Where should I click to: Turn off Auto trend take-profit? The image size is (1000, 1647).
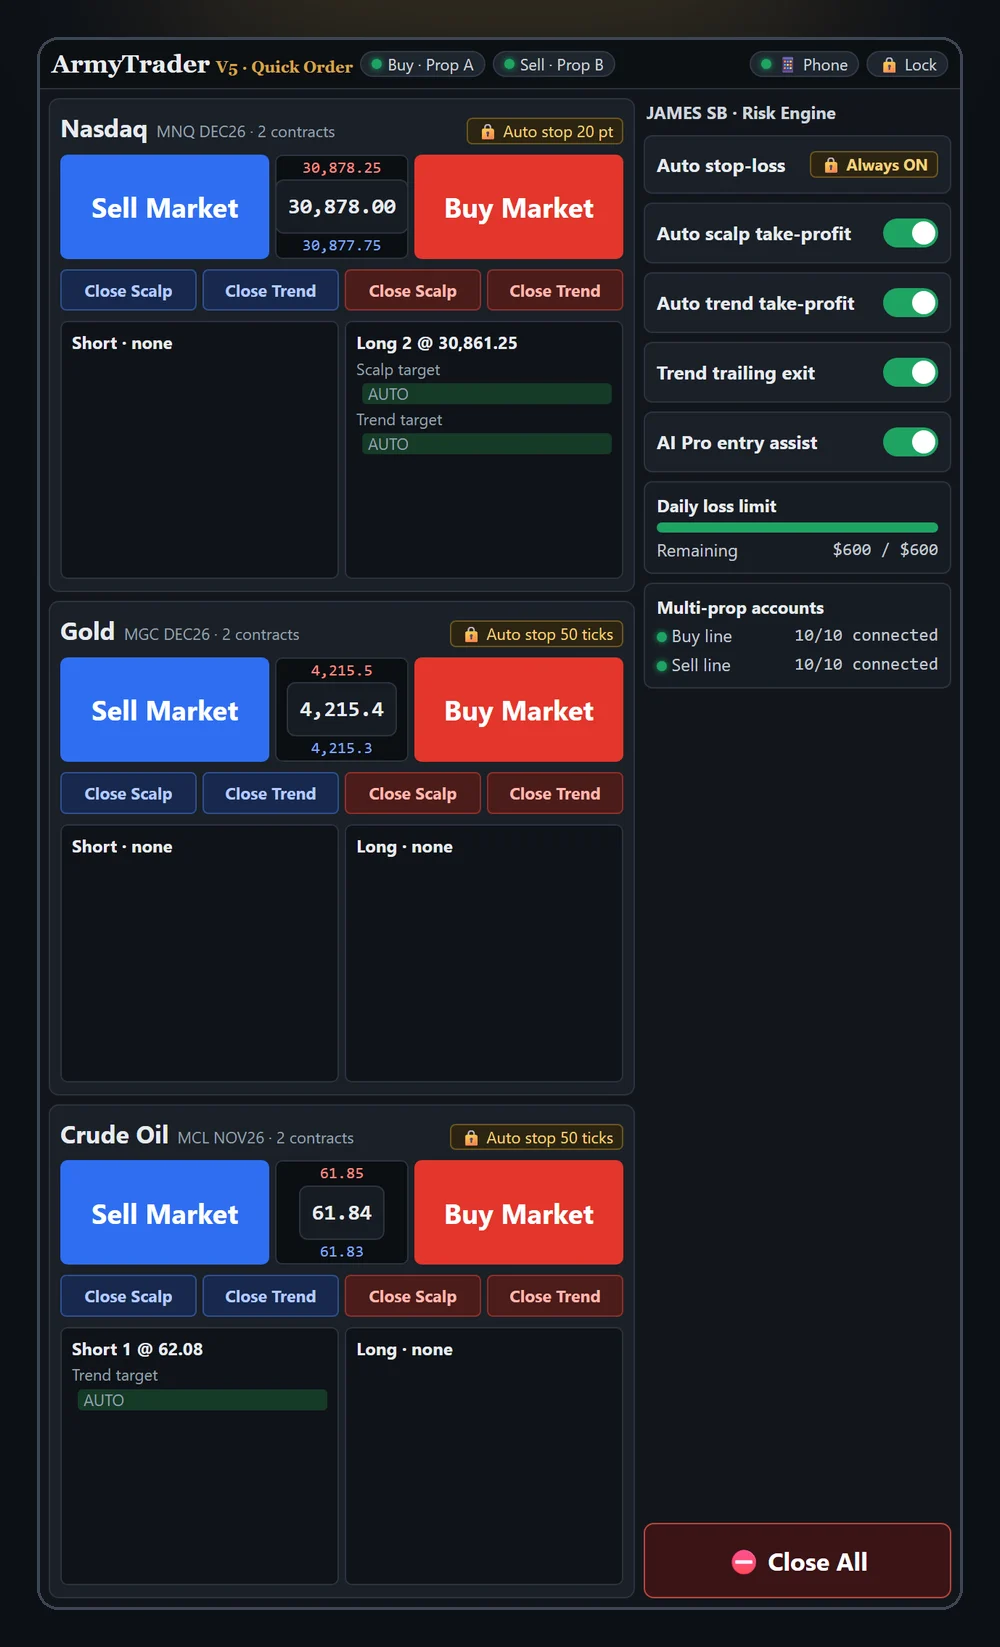[910, 303]
